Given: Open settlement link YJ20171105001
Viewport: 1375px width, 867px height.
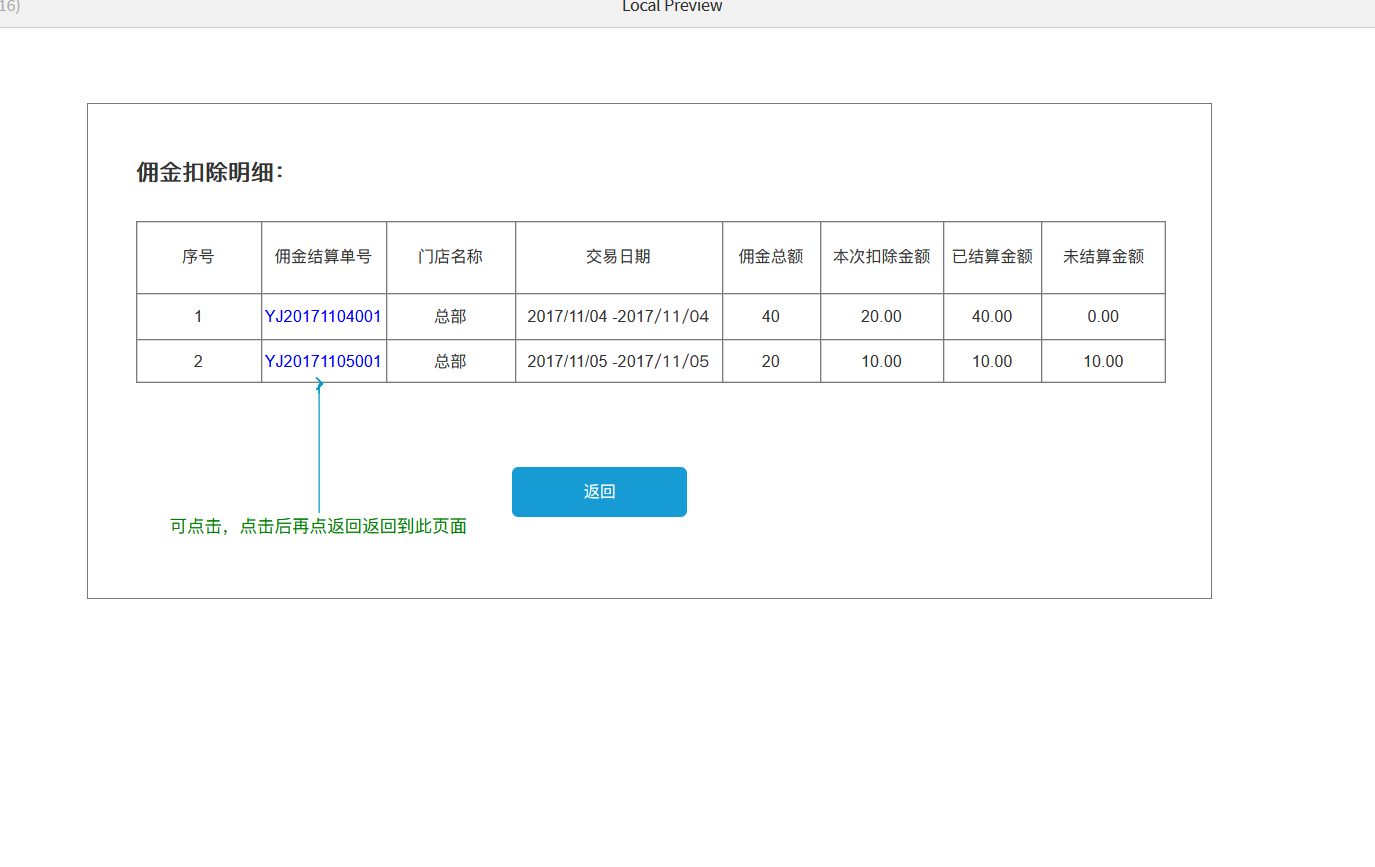Looking at the screenshot, I should click(x=323, y=361).
